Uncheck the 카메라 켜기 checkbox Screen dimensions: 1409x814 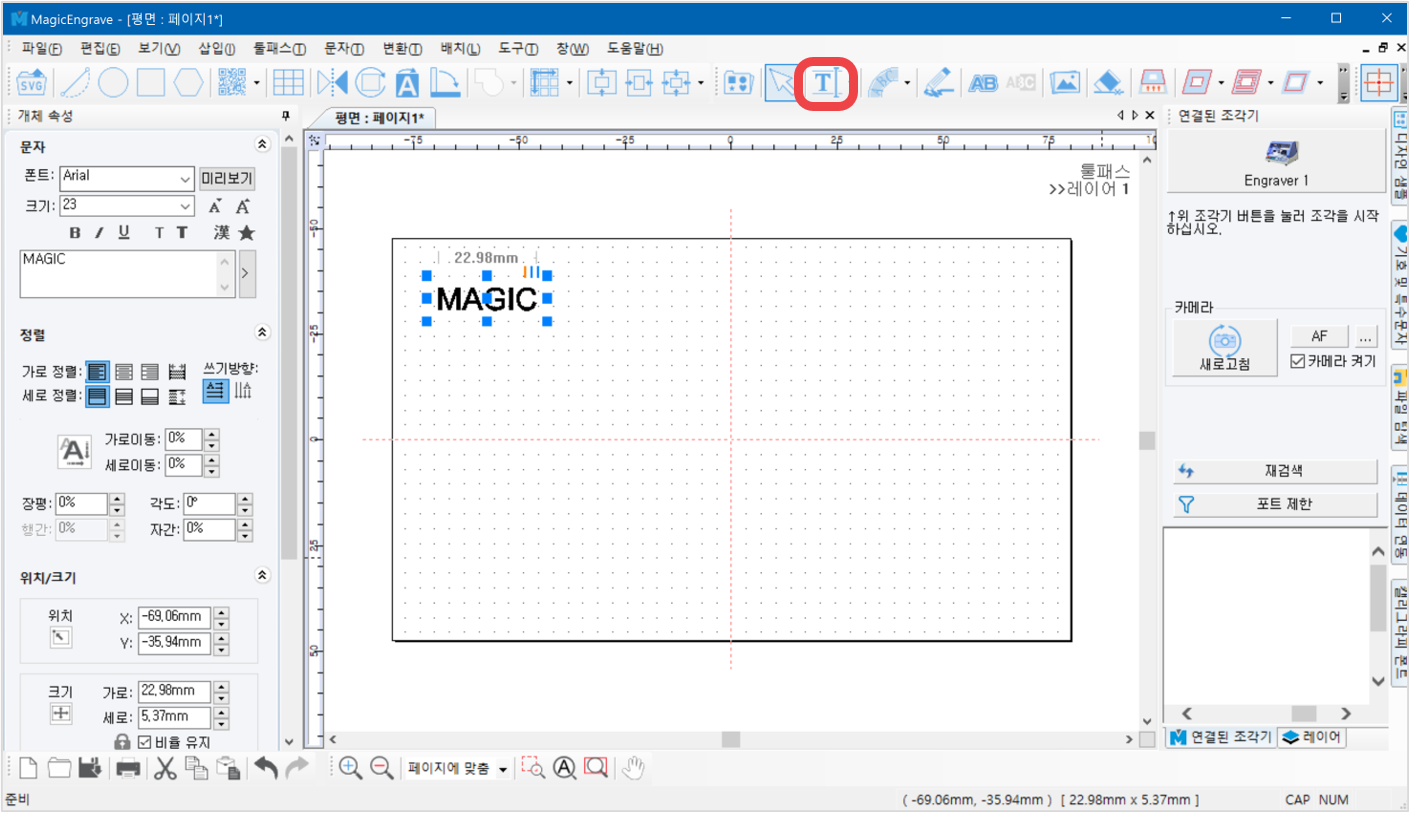(x=1298, y=361)
